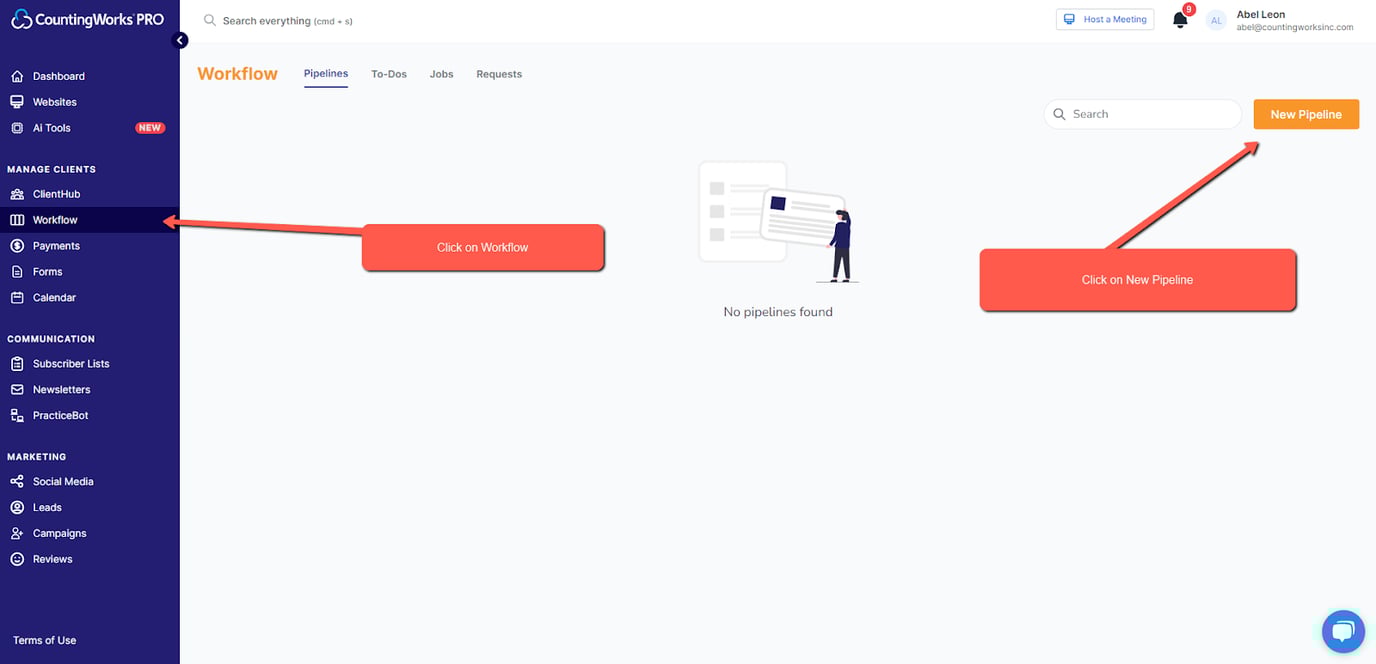Screen dimensions: 1376x664
Task: Open PracticeBot from the sidebar
Action: (x=60, y=414)
